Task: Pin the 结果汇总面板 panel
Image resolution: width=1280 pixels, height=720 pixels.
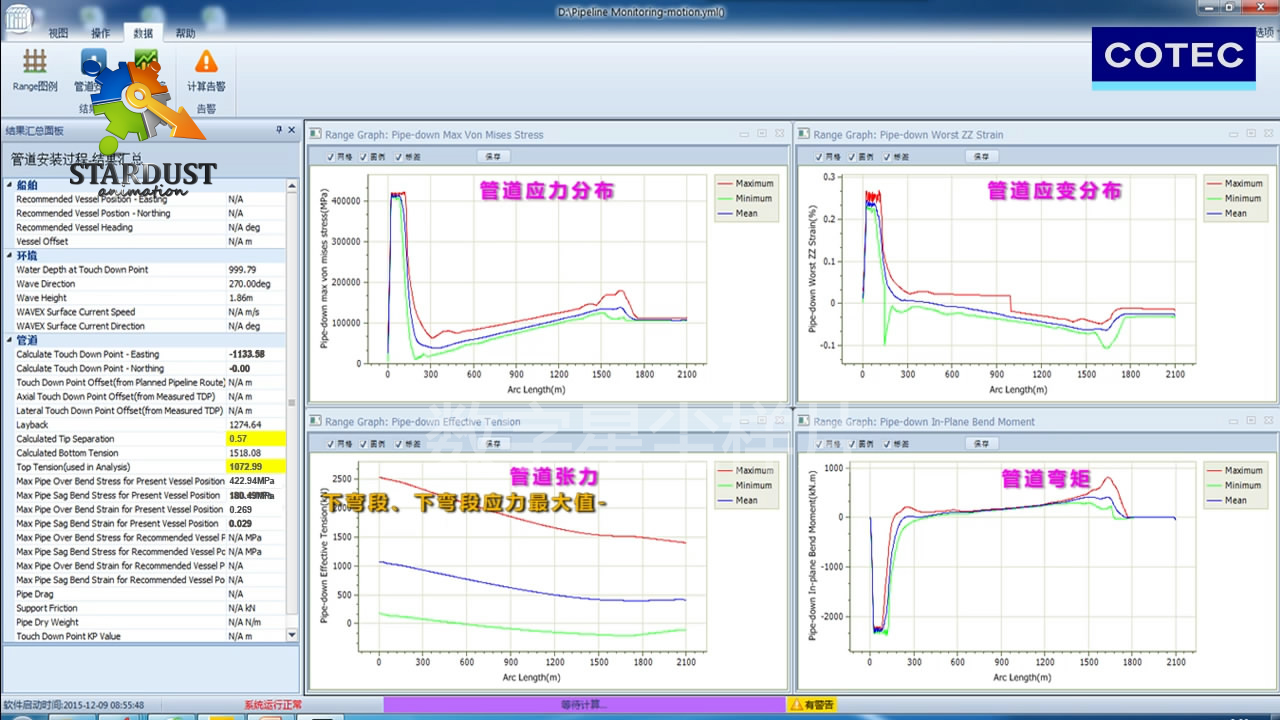Action: coord(279,130)
